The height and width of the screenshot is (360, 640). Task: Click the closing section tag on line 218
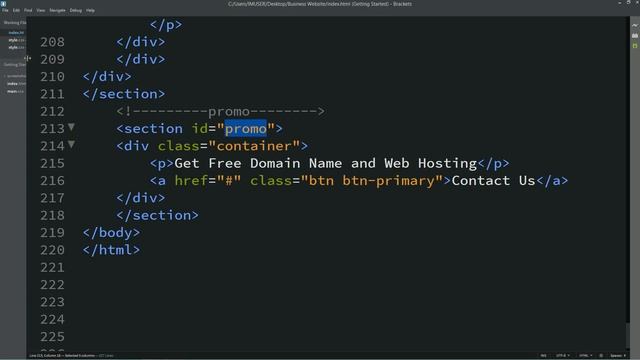coord(158,215)
